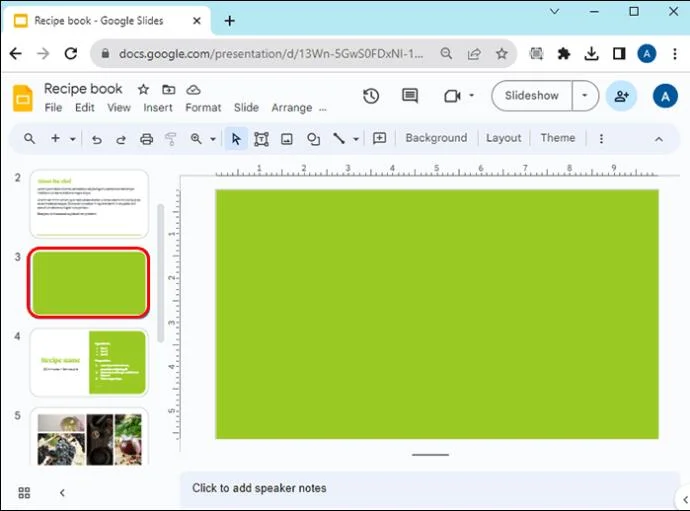Screen dimensions: 690x511
Task: Open toolbar more options menu
Action: (x=601, y=139)
